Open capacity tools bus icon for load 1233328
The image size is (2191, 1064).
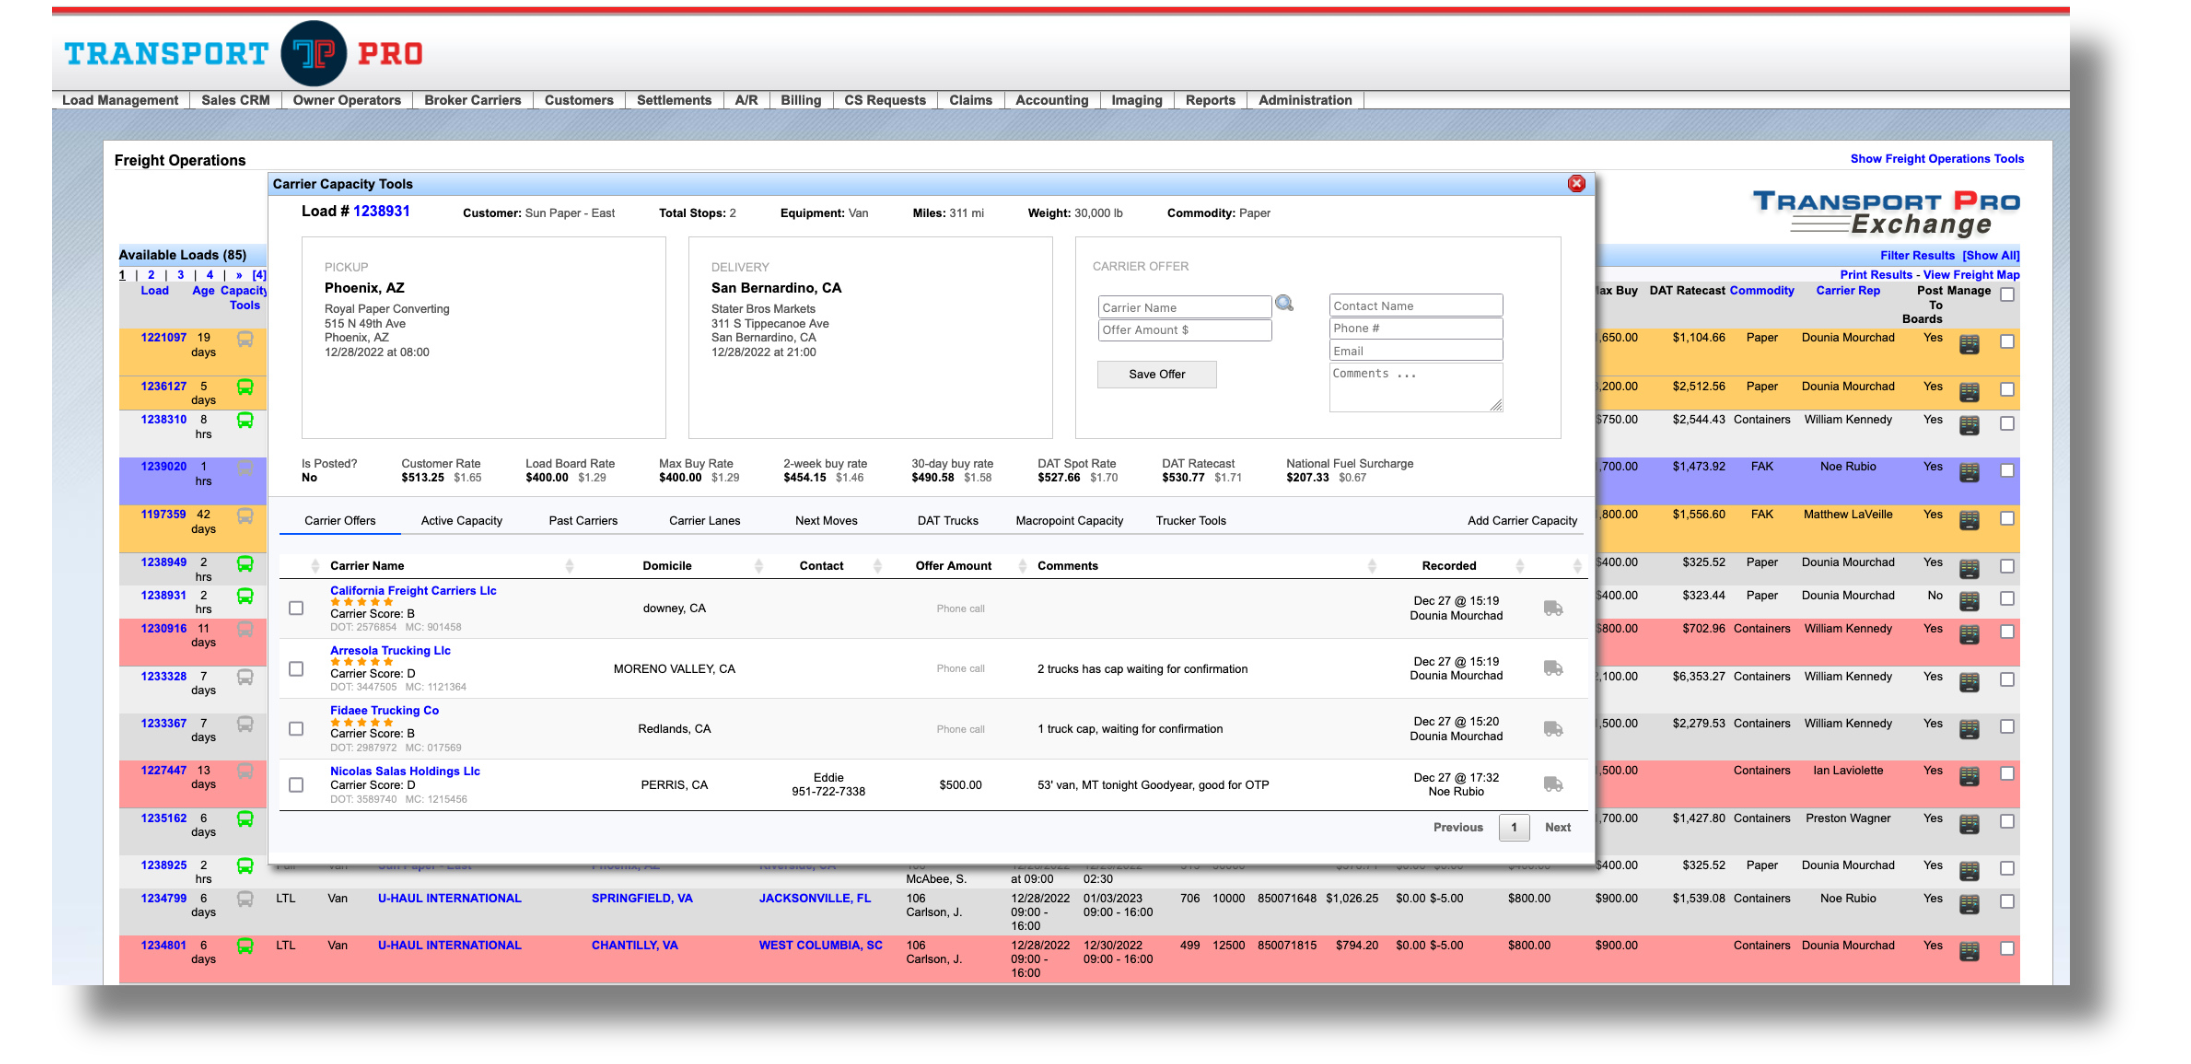pyautogui.click(x=245, y=677)
